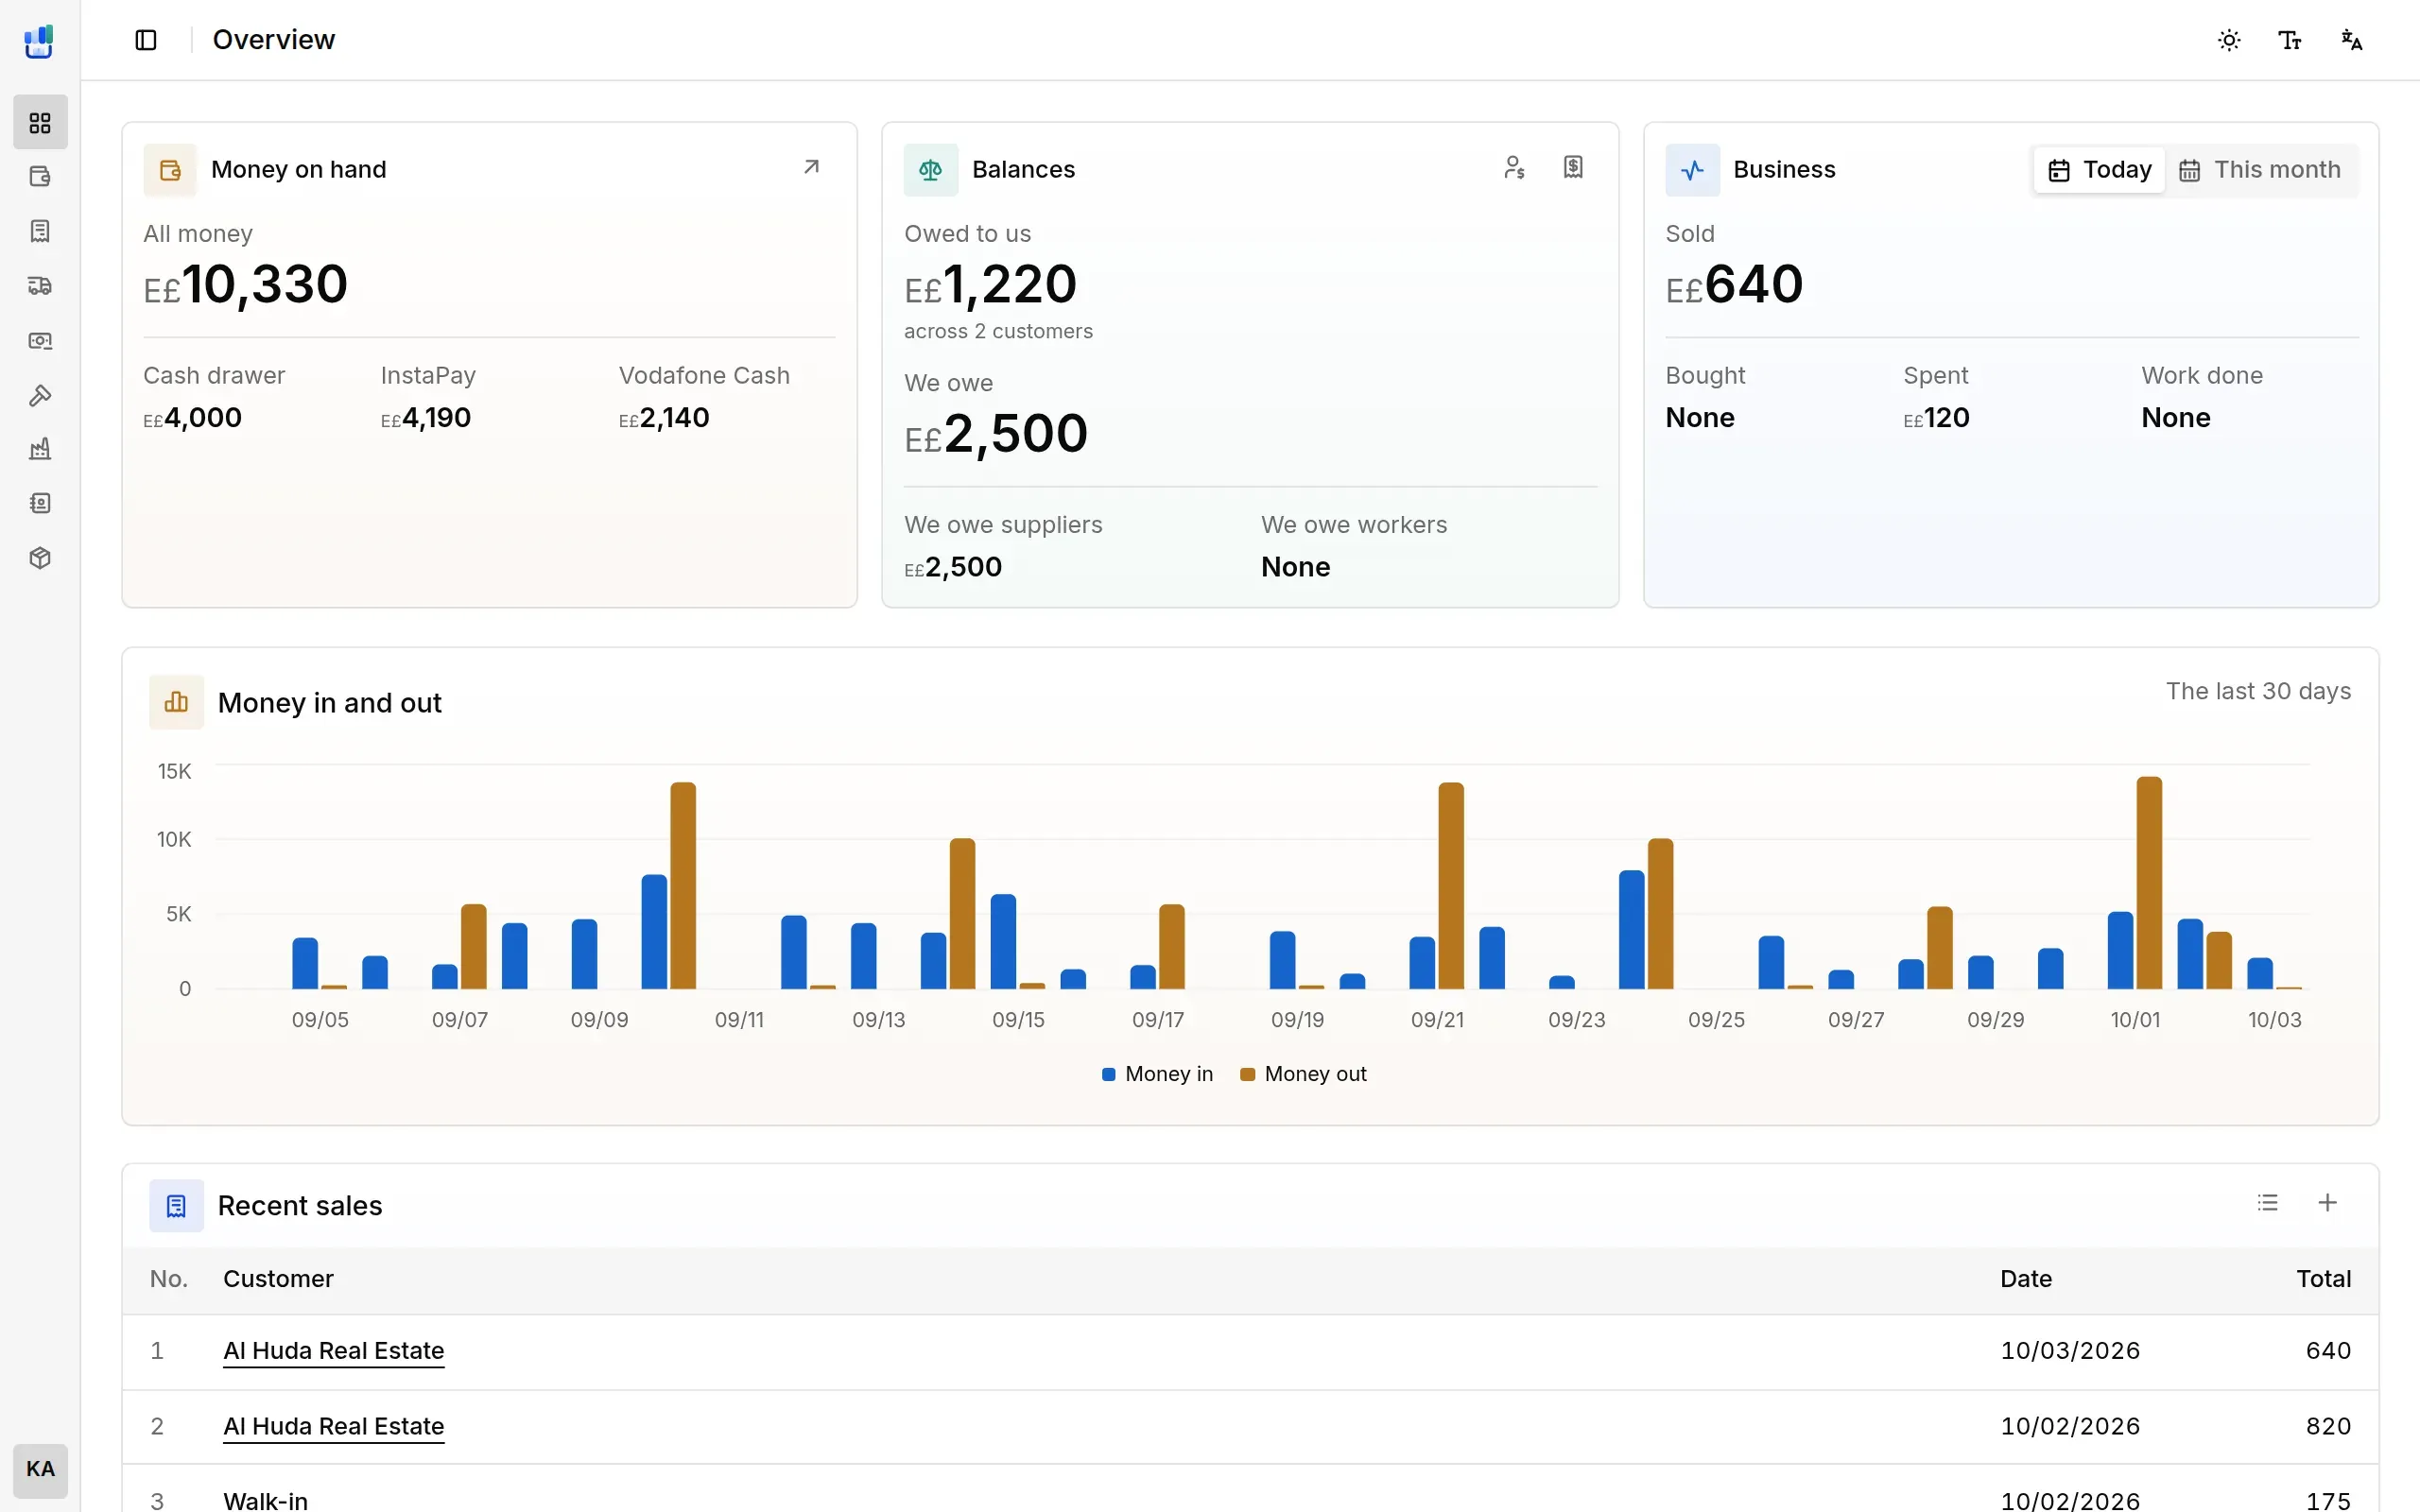Open the factory icon in sidebar
Viewport: 2420px width, 1512px height.
point(40,449)
